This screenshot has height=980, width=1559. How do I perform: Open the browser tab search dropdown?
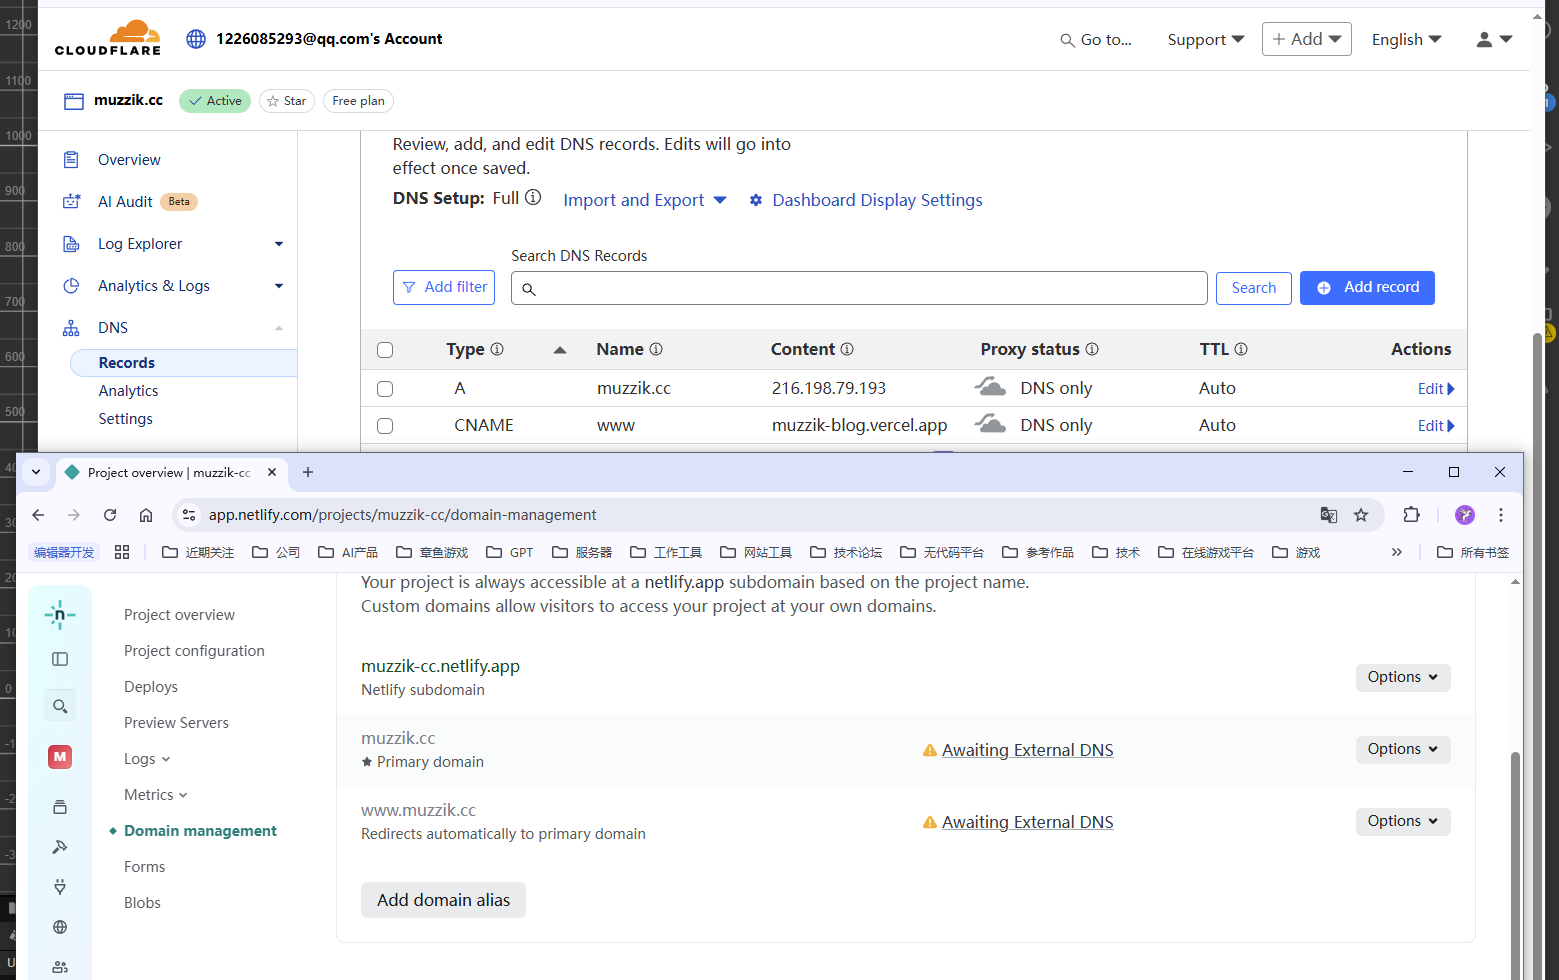coord(36,472)
